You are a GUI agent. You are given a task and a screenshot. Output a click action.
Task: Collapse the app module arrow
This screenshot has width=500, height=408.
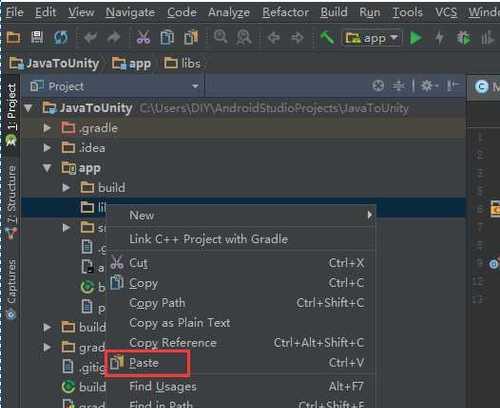[x=47, y=168]
